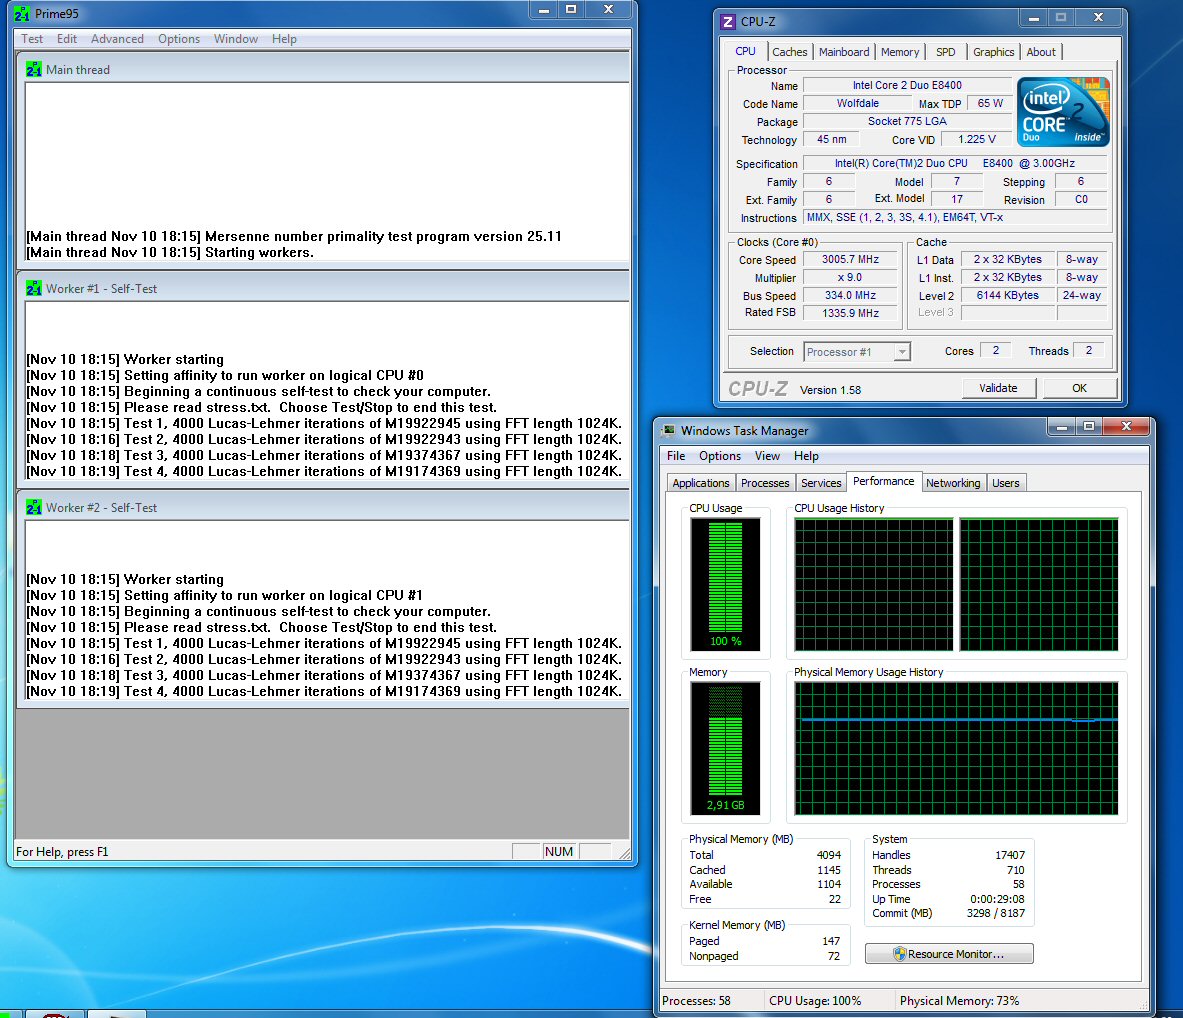This screenshot has height=1018, width=1183.
Task: Open the Test menu in Prime95
Action: [x=32, y=38]
